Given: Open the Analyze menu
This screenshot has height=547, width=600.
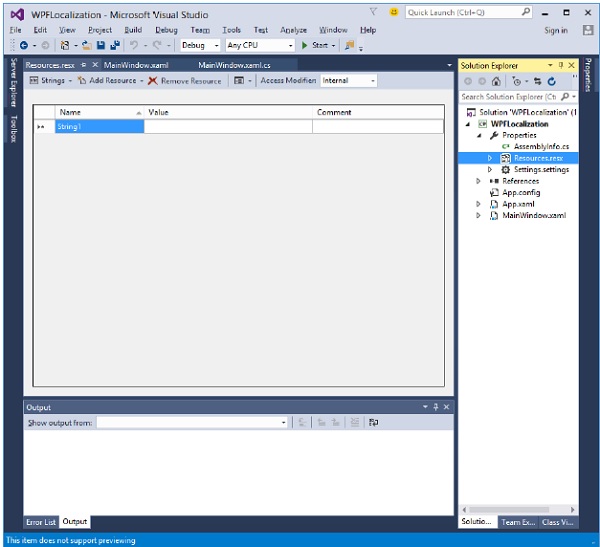Looking at the screenshot, I should tap(293, 30).
